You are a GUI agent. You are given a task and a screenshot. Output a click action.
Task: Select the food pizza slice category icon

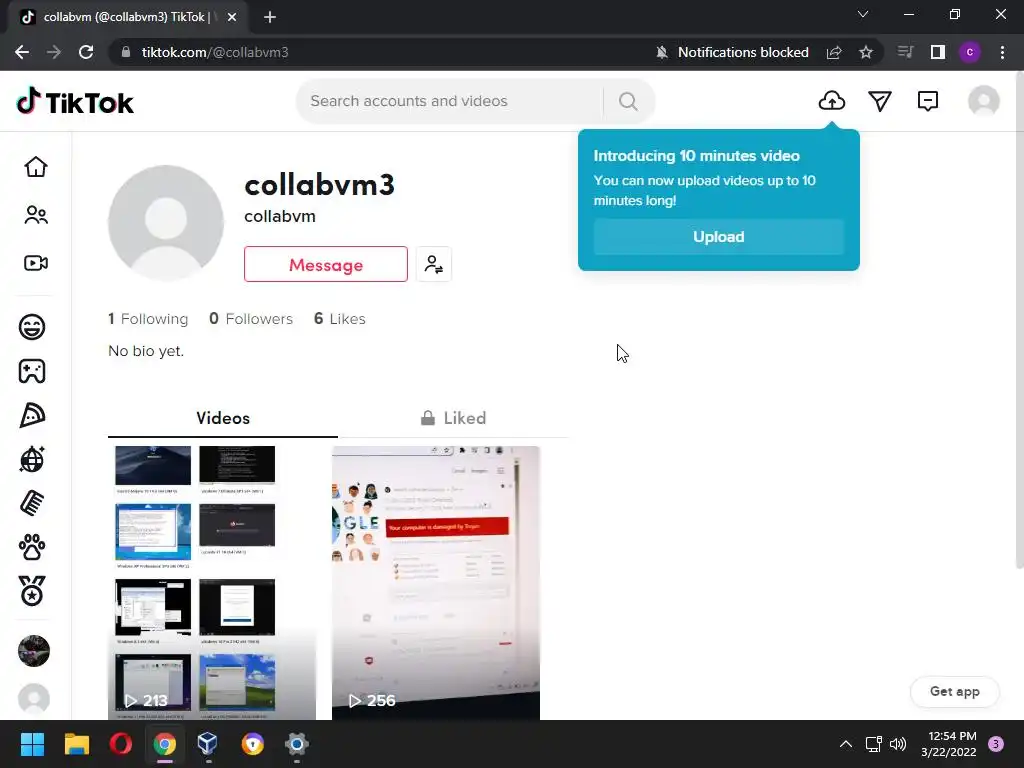point(32,415)
